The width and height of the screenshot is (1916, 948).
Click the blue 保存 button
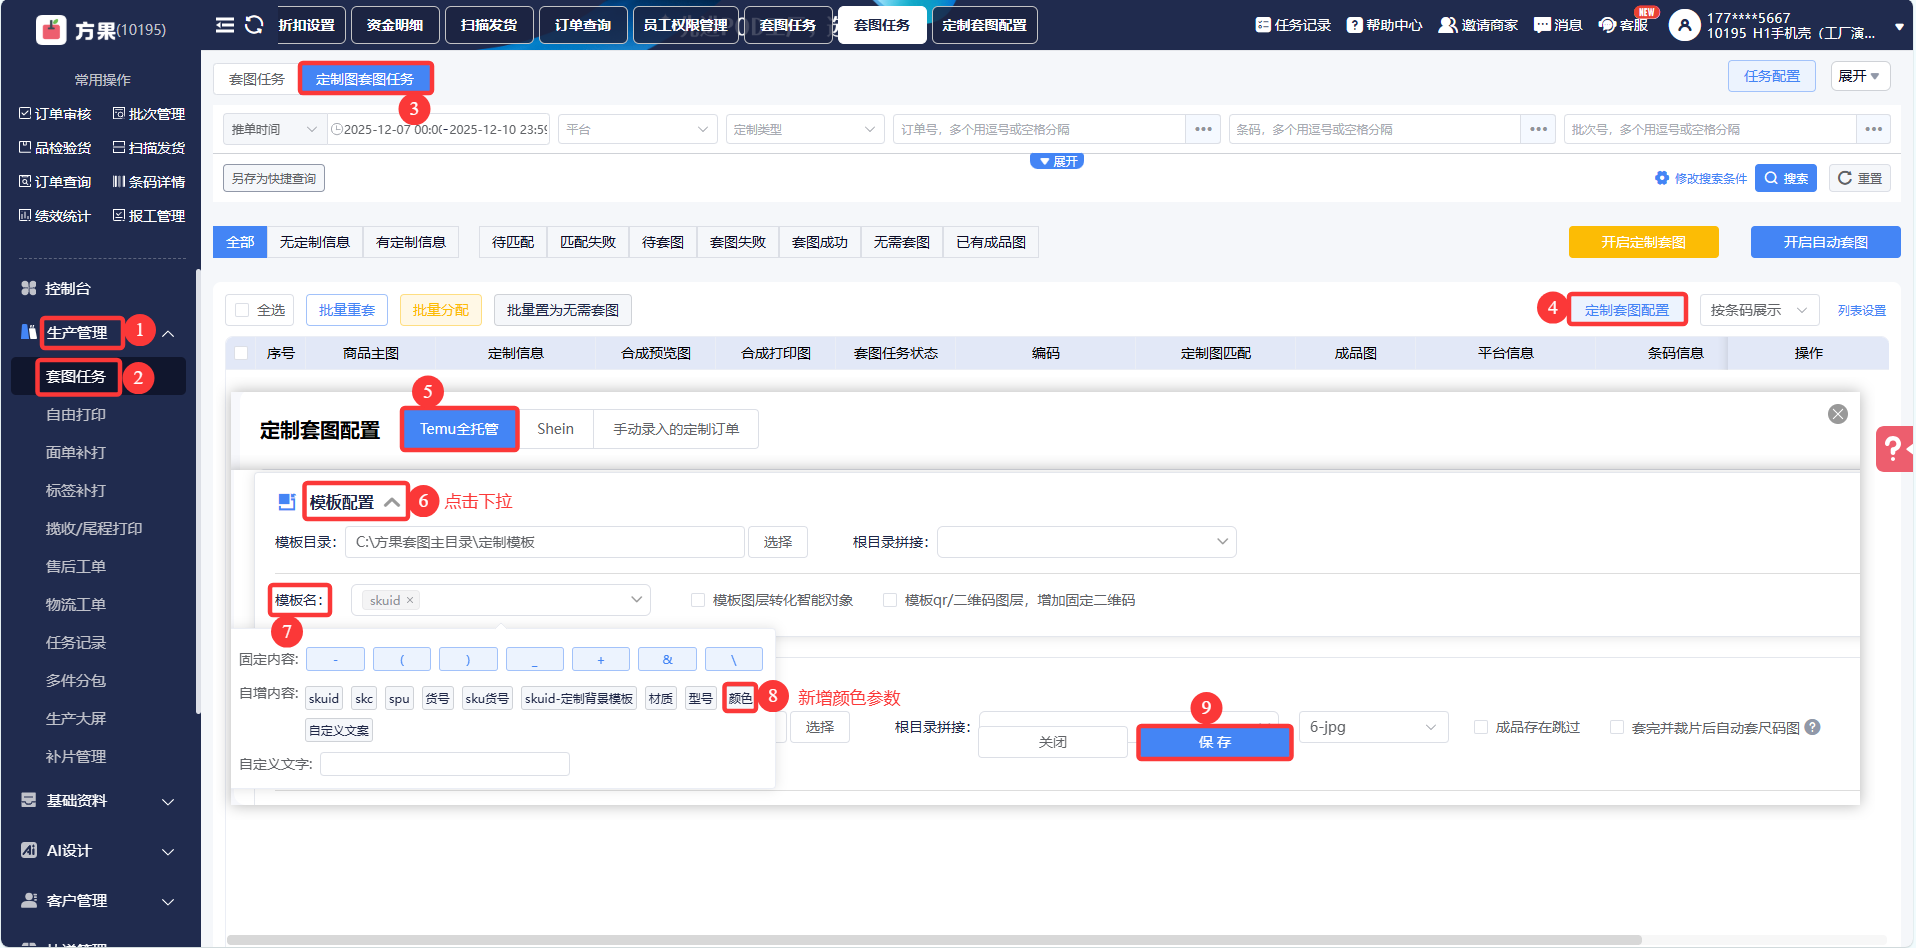coord(1214,742)
